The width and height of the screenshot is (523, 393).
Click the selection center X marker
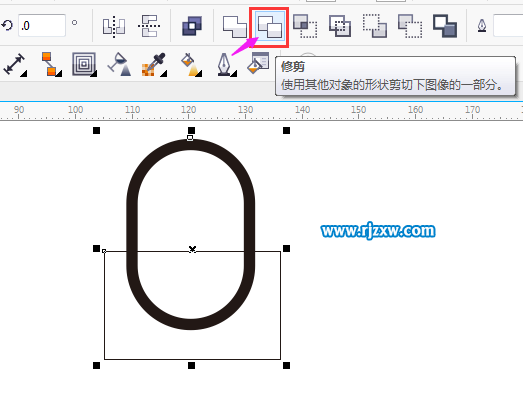(192, 249)
